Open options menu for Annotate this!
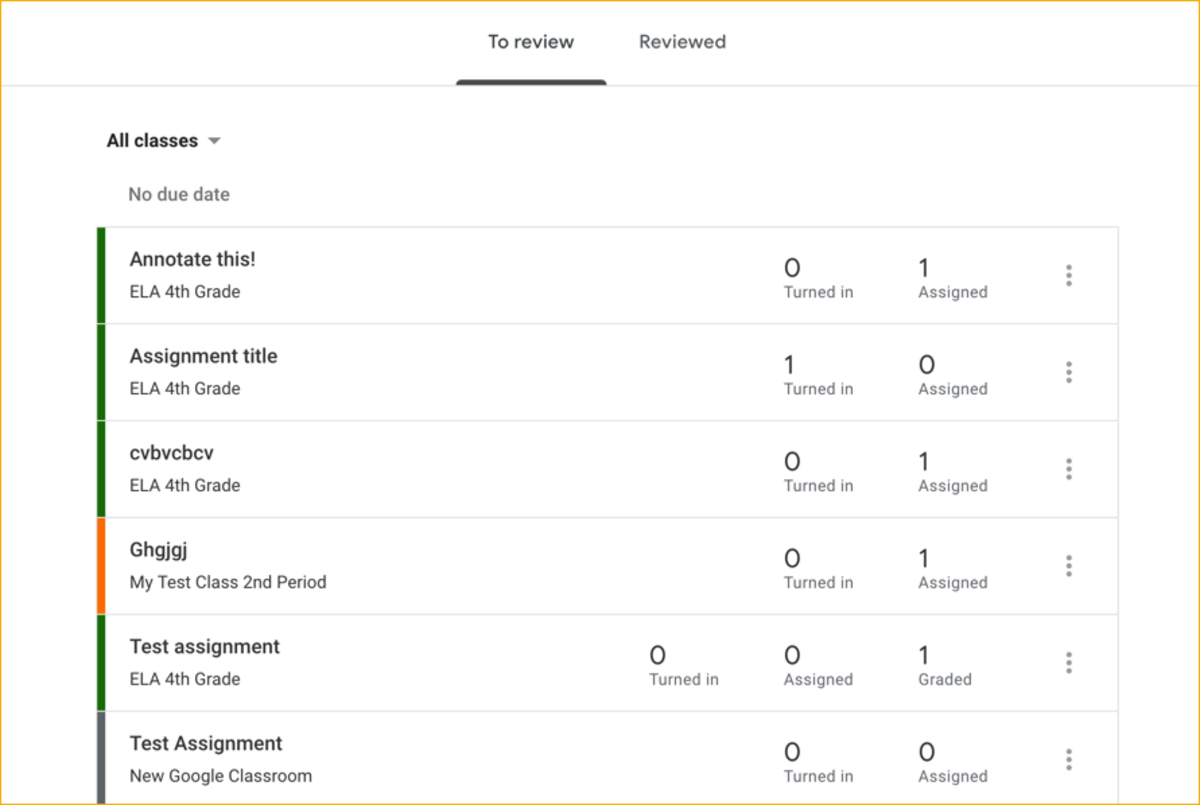 click(1069, 276)
